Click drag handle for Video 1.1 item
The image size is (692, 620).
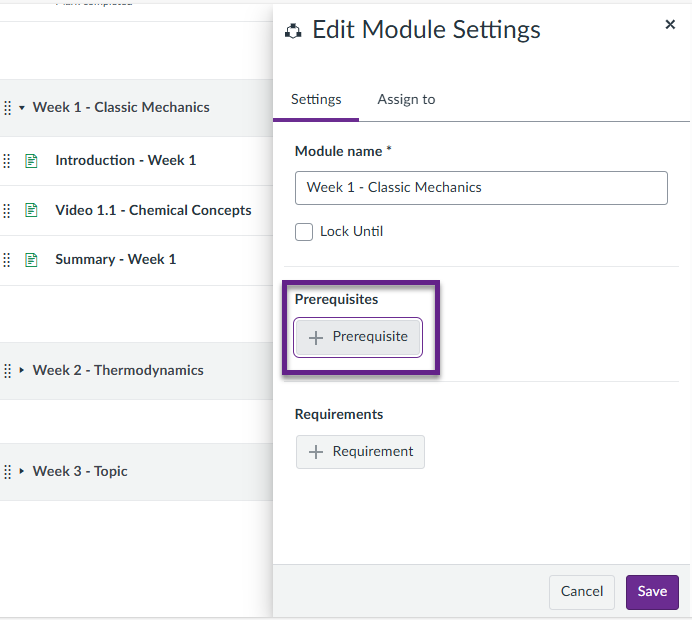(x=7, y=211)
